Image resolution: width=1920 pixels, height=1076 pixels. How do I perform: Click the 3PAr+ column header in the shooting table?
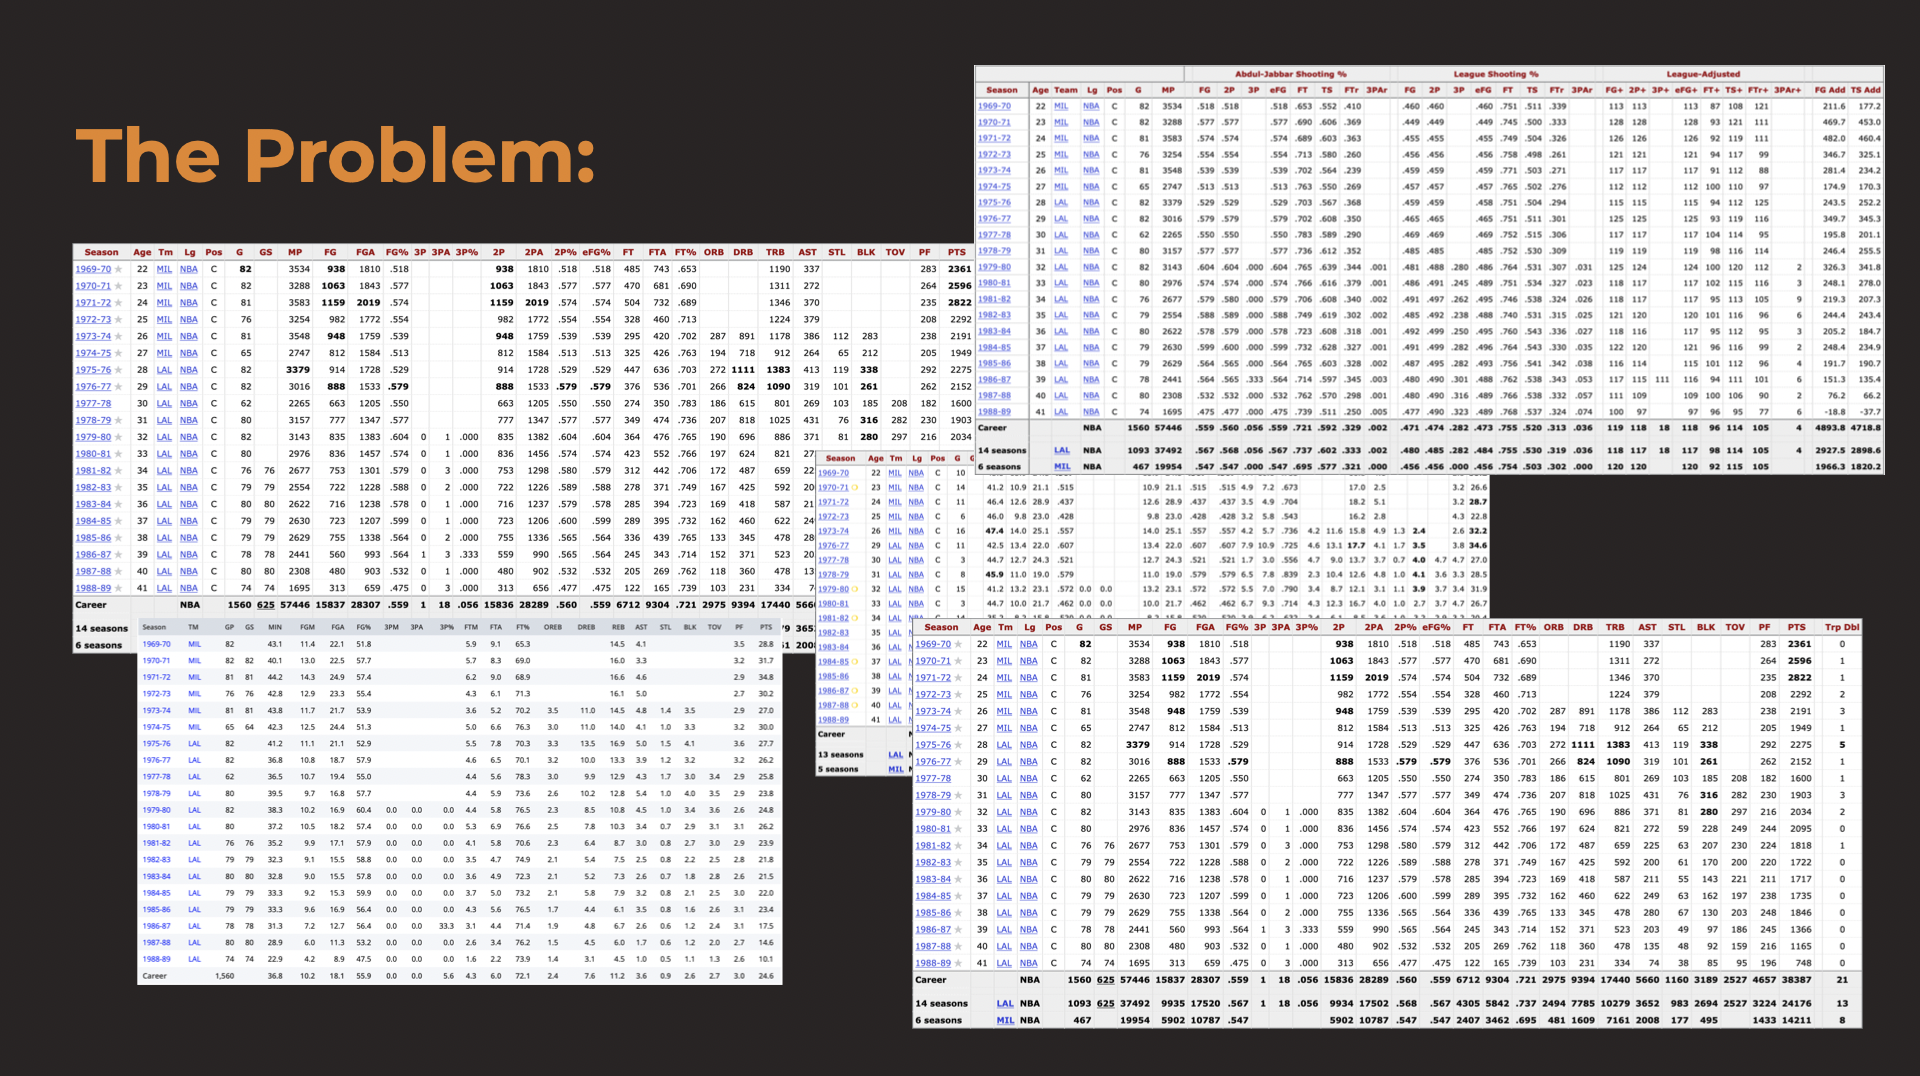coord(1788,90)
